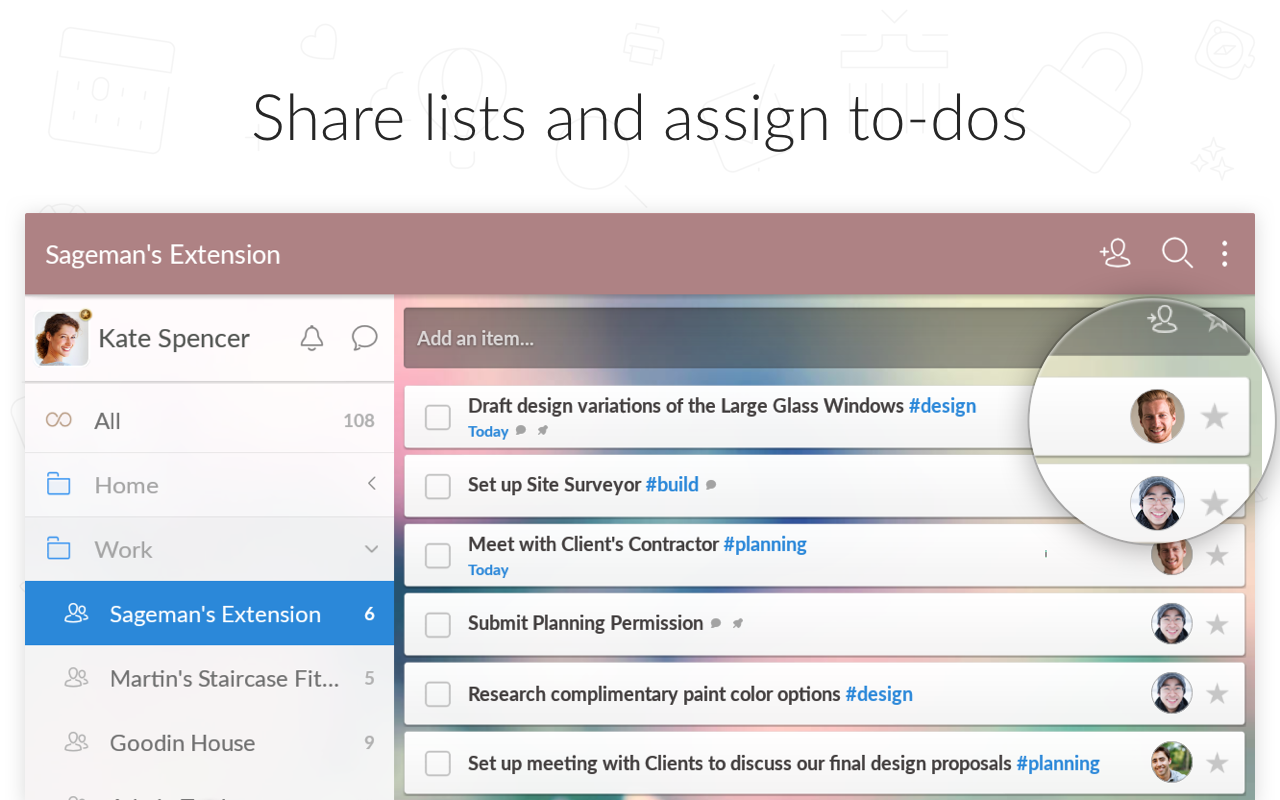Complete the Meet with Client's Contractor task
The image size is (1280, 800).
[x=437, y=555]
